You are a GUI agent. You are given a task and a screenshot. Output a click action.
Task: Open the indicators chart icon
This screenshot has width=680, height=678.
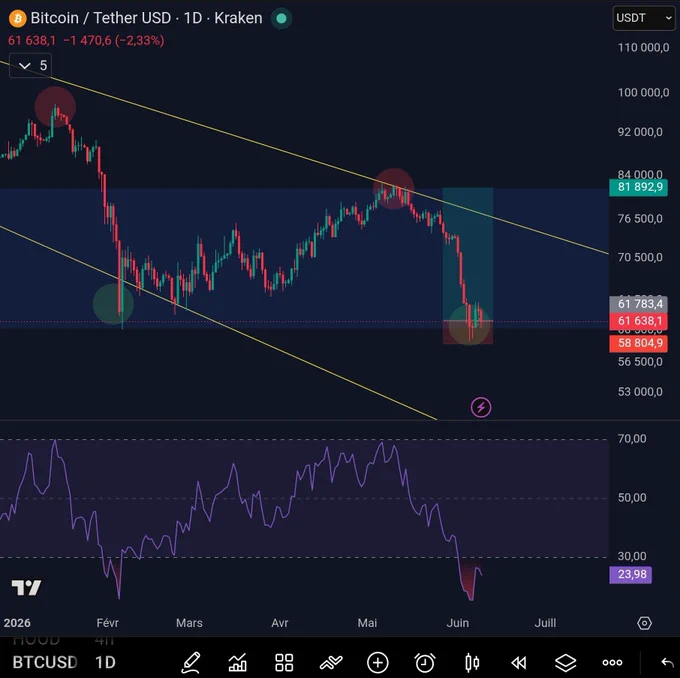(x=238, y=662)
